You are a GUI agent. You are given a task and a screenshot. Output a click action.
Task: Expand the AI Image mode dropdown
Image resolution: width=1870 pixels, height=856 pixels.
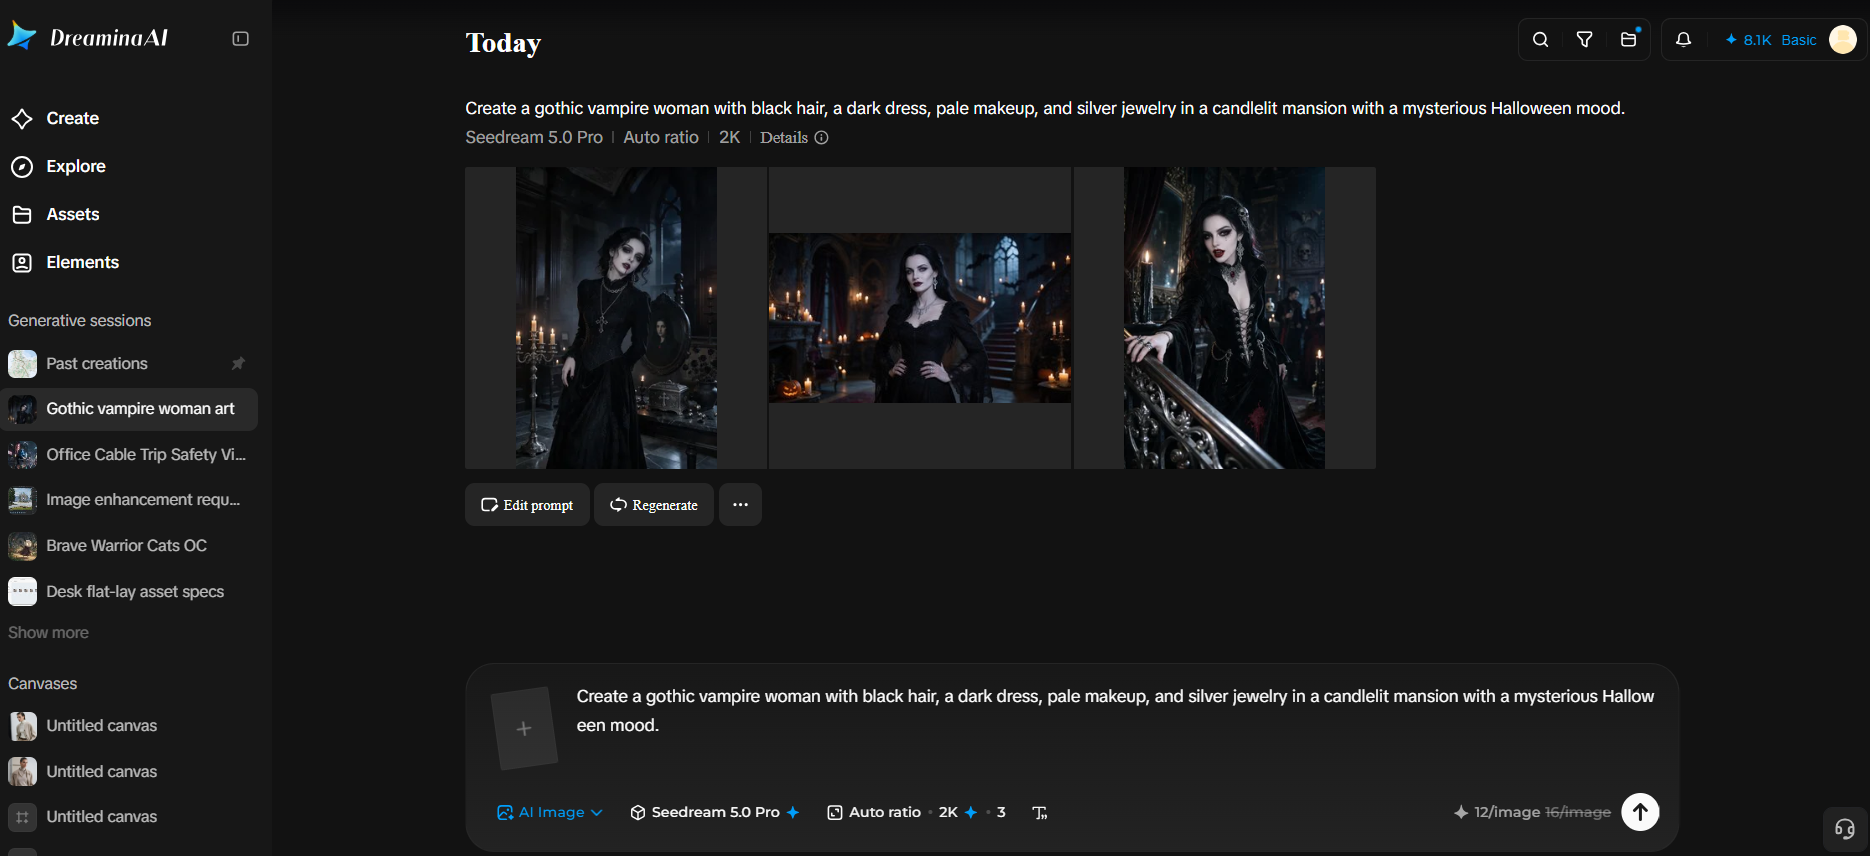[550, 813]
